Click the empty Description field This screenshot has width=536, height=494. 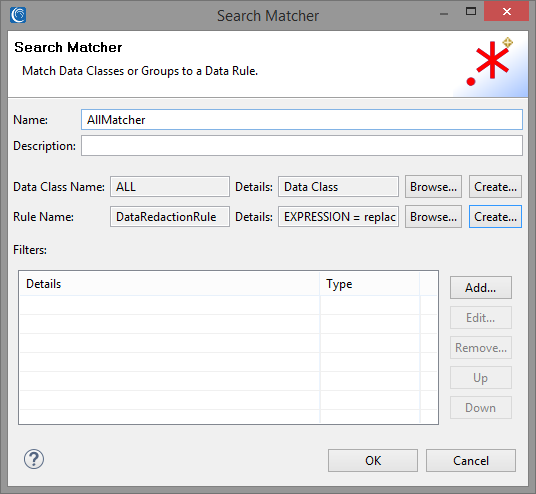[302, 146]
